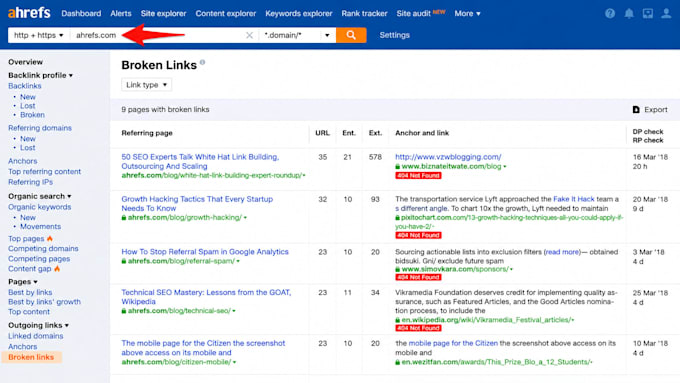Open Rank tracker
This screenshot has width=680, height=383.
tap(364, 13)
